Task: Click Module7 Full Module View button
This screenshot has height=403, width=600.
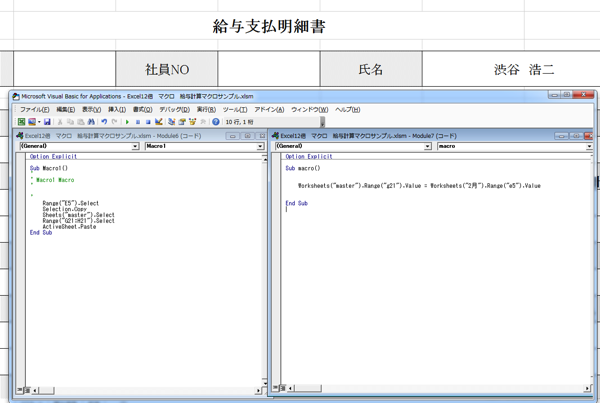Action: pos(282,388)
